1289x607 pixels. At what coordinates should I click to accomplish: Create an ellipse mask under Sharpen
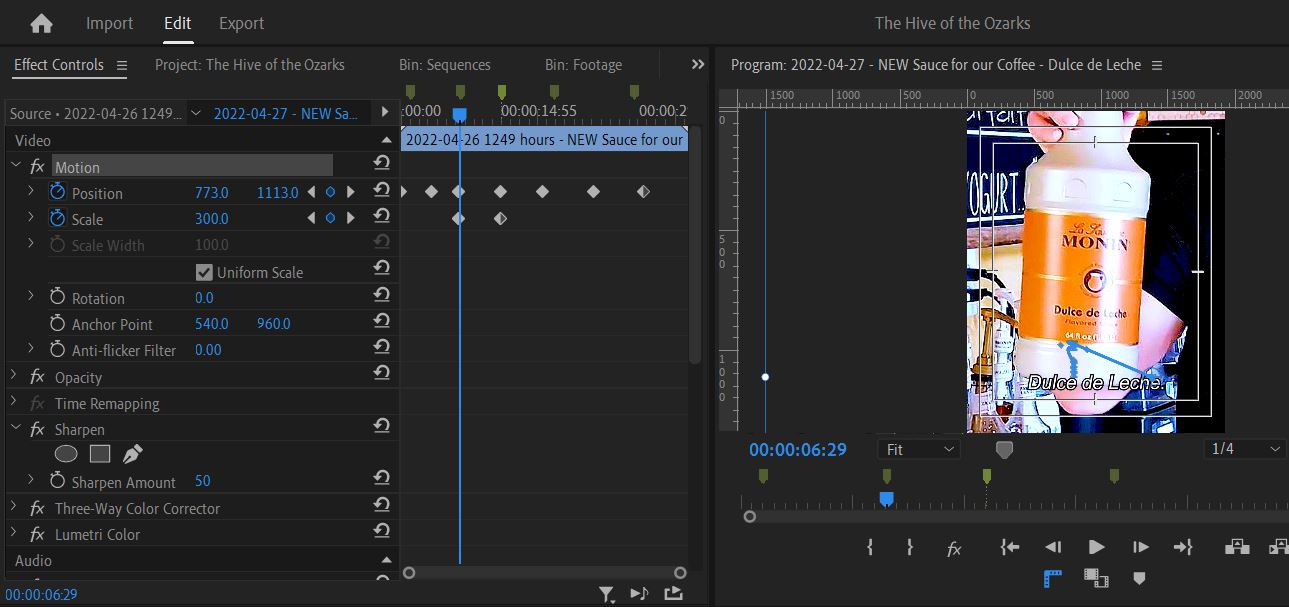66,454
